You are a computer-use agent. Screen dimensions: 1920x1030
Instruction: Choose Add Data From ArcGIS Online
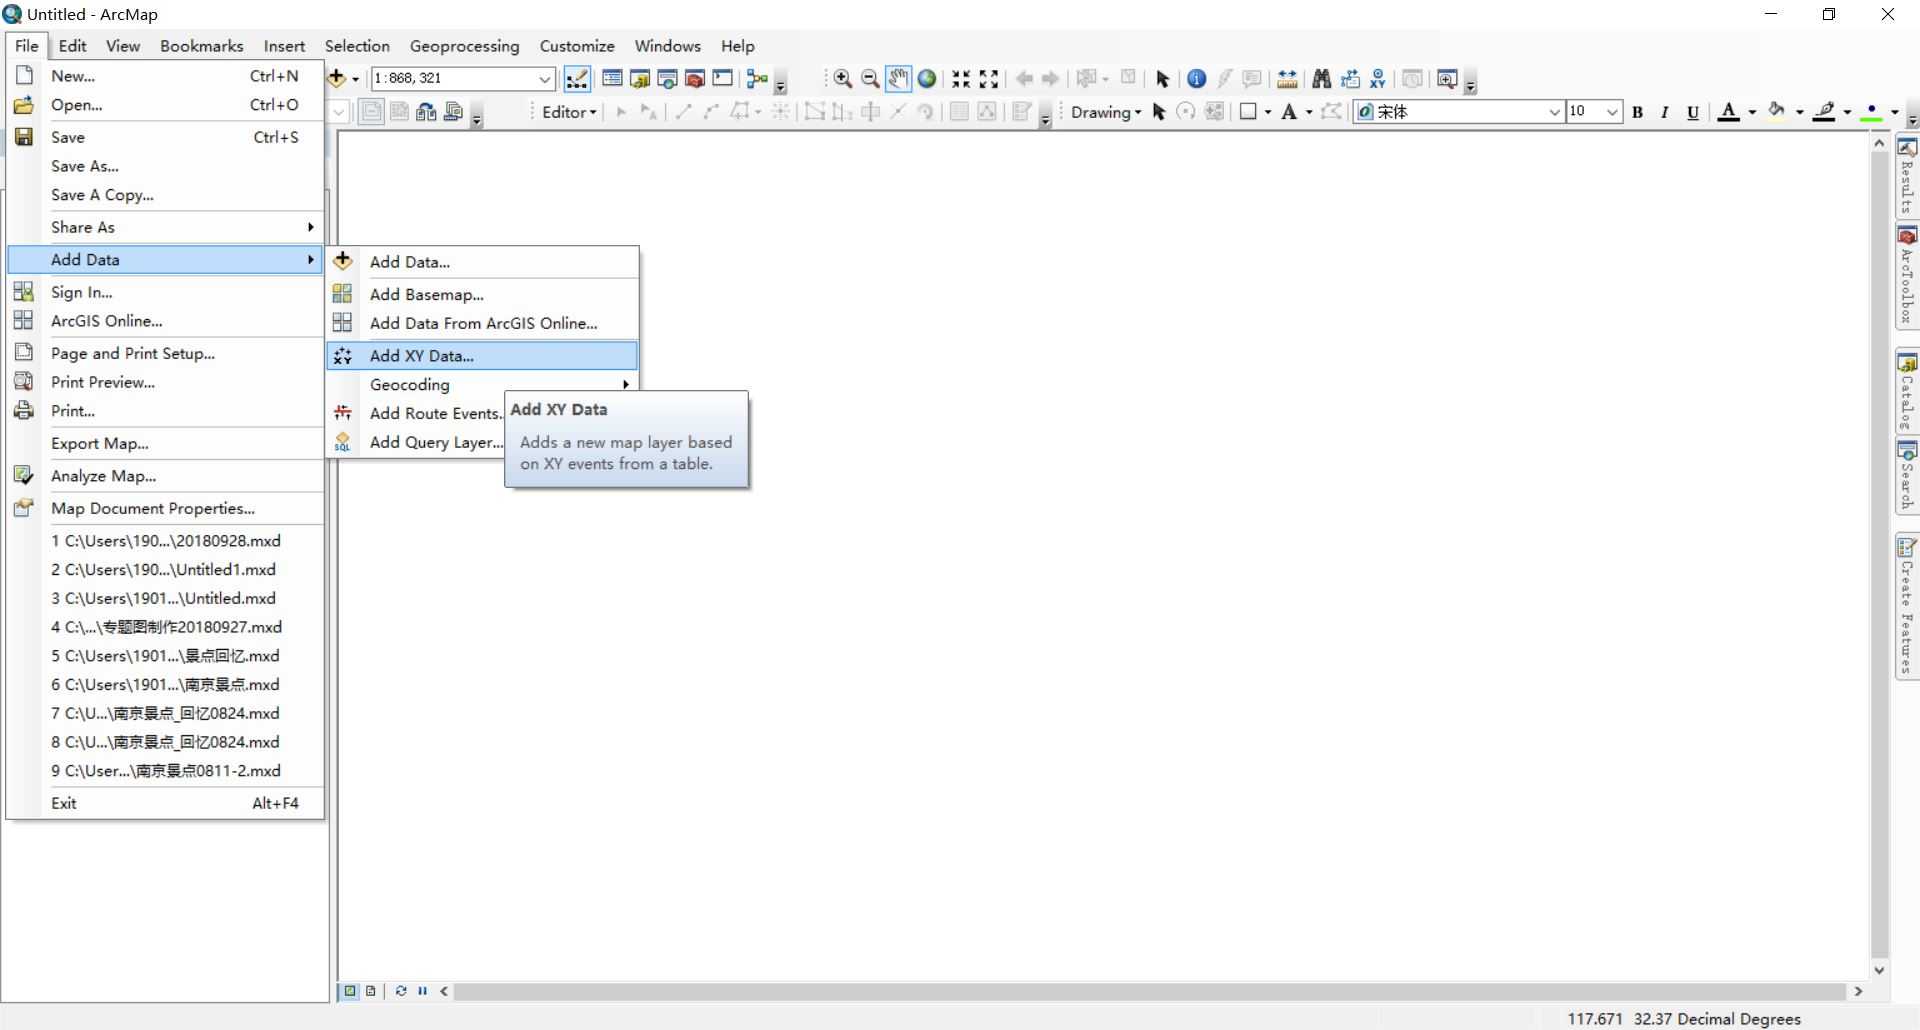point(482,323)
